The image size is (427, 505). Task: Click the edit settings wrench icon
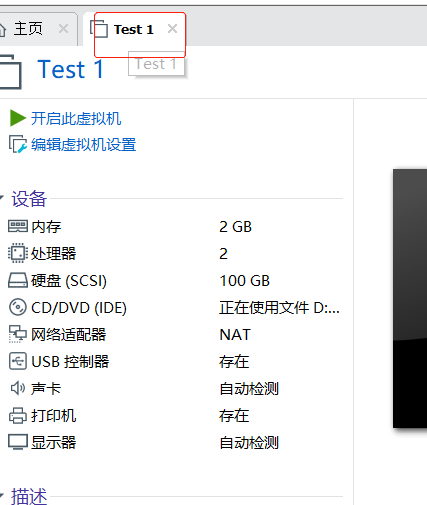click(18, 144)
